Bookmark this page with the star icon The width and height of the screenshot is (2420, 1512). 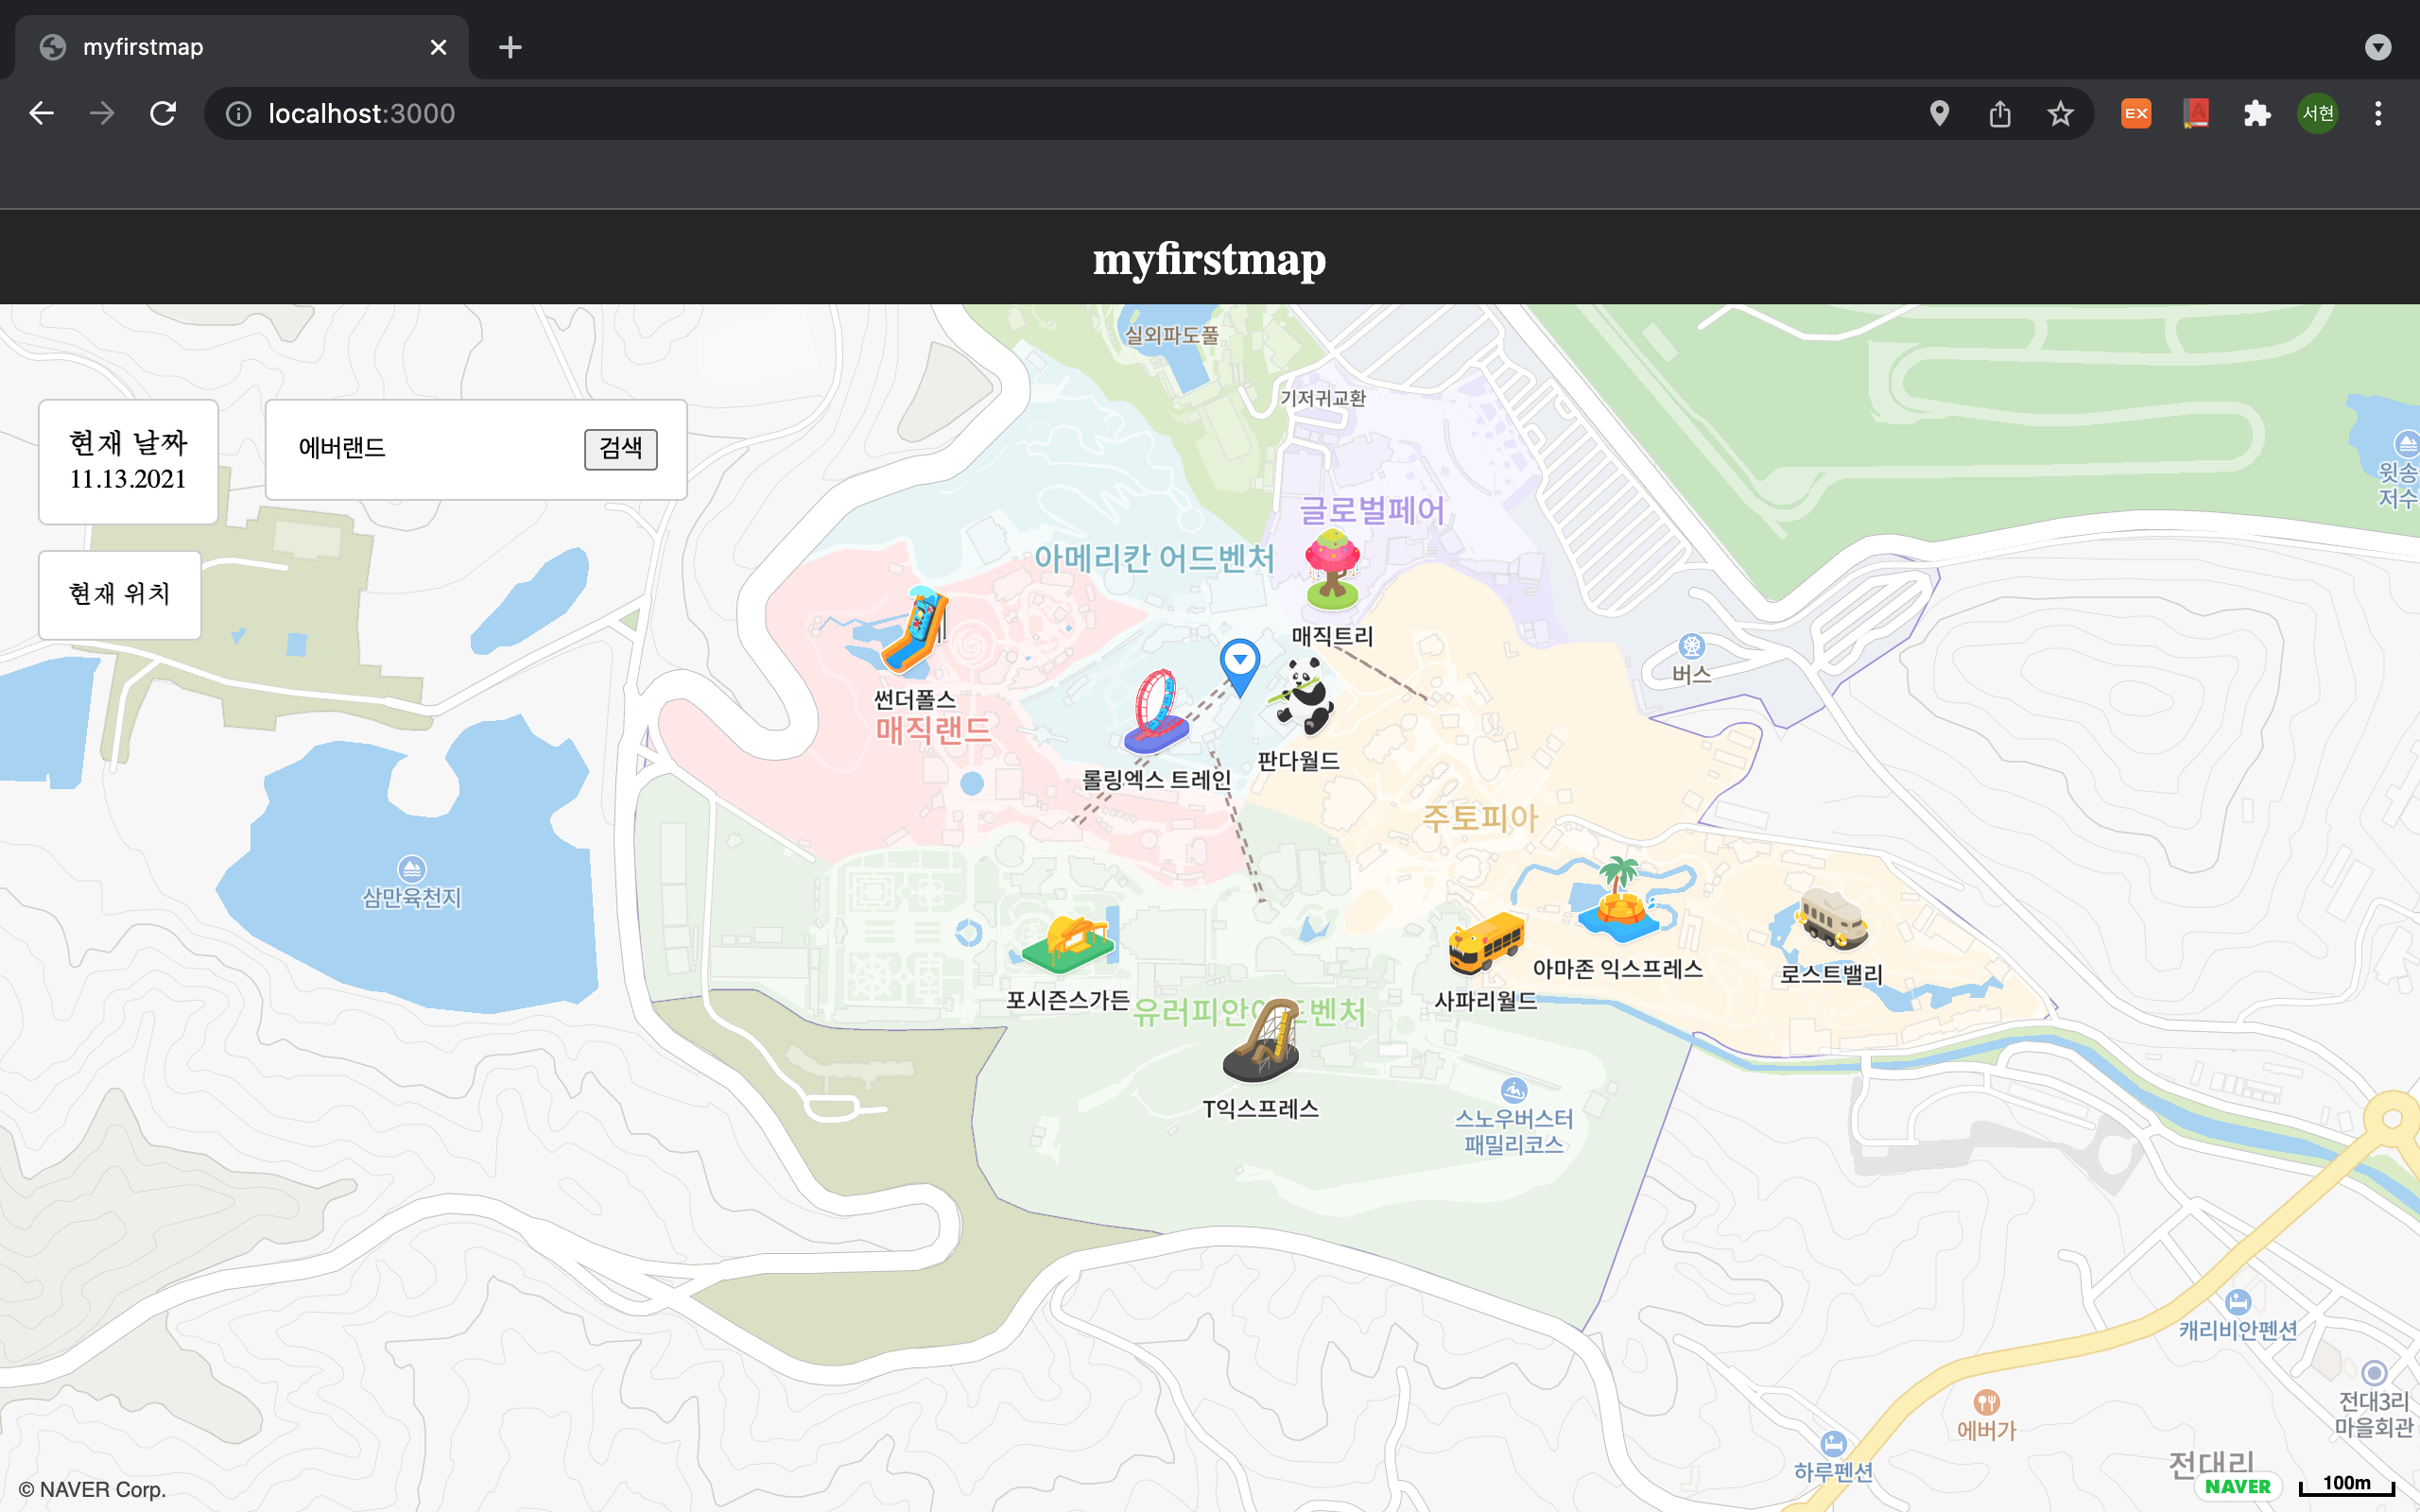pos(2060,113)
